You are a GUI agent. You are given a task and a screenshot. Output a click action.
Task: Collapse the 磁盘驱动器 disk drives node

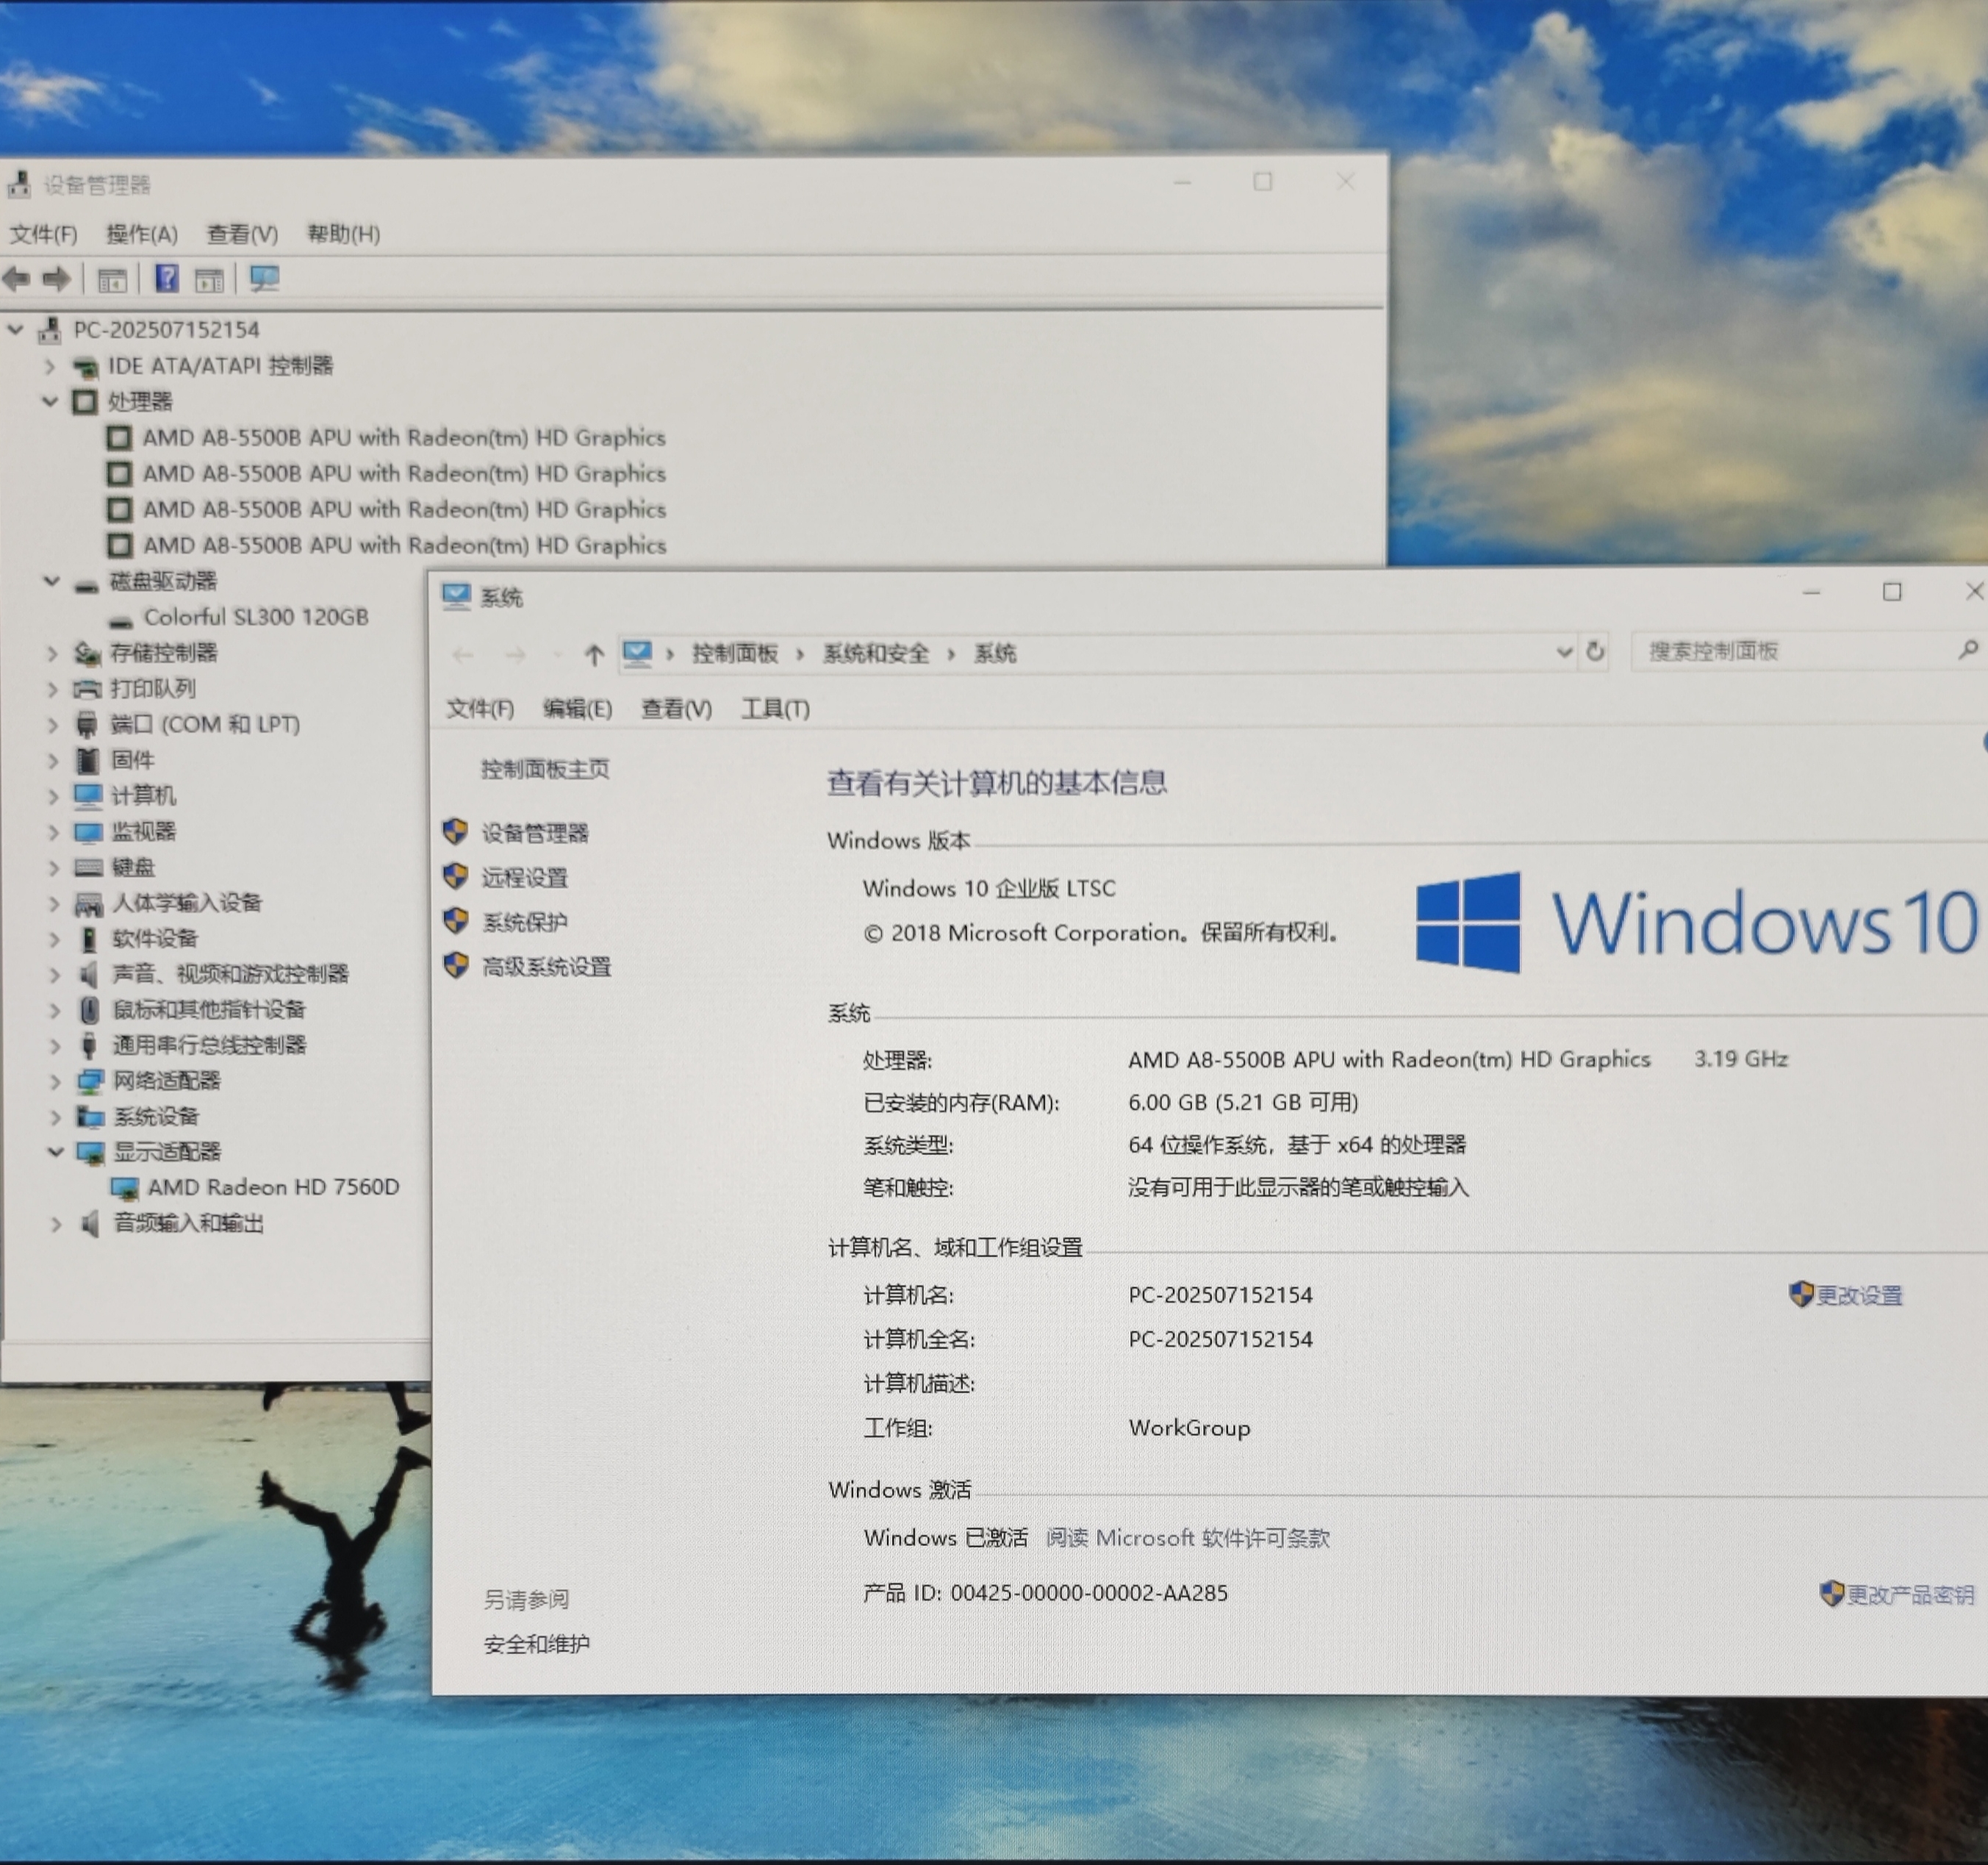point(51,581)
